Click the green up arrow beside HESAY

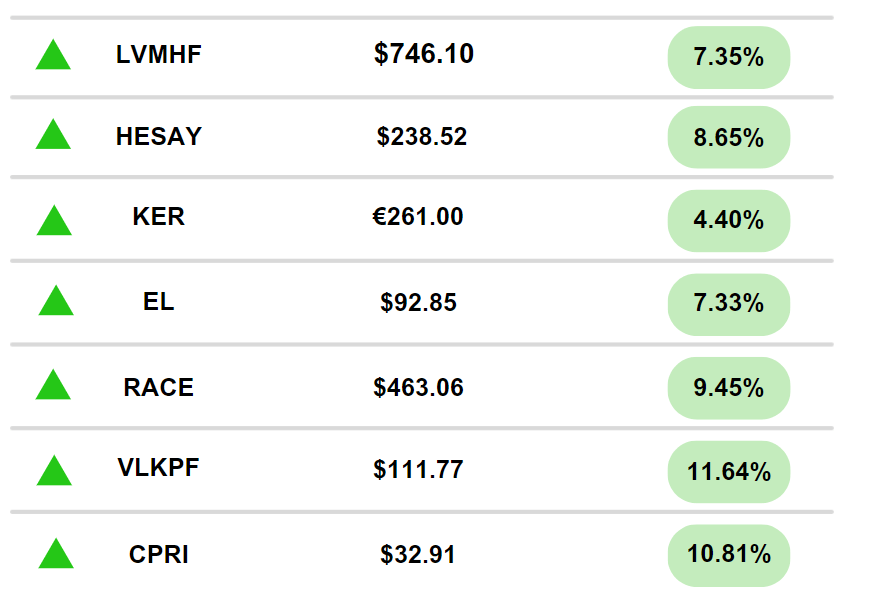53,134
